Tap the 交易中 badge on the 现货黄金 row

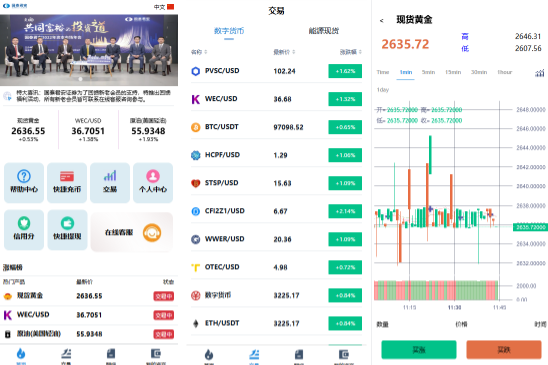164,296
